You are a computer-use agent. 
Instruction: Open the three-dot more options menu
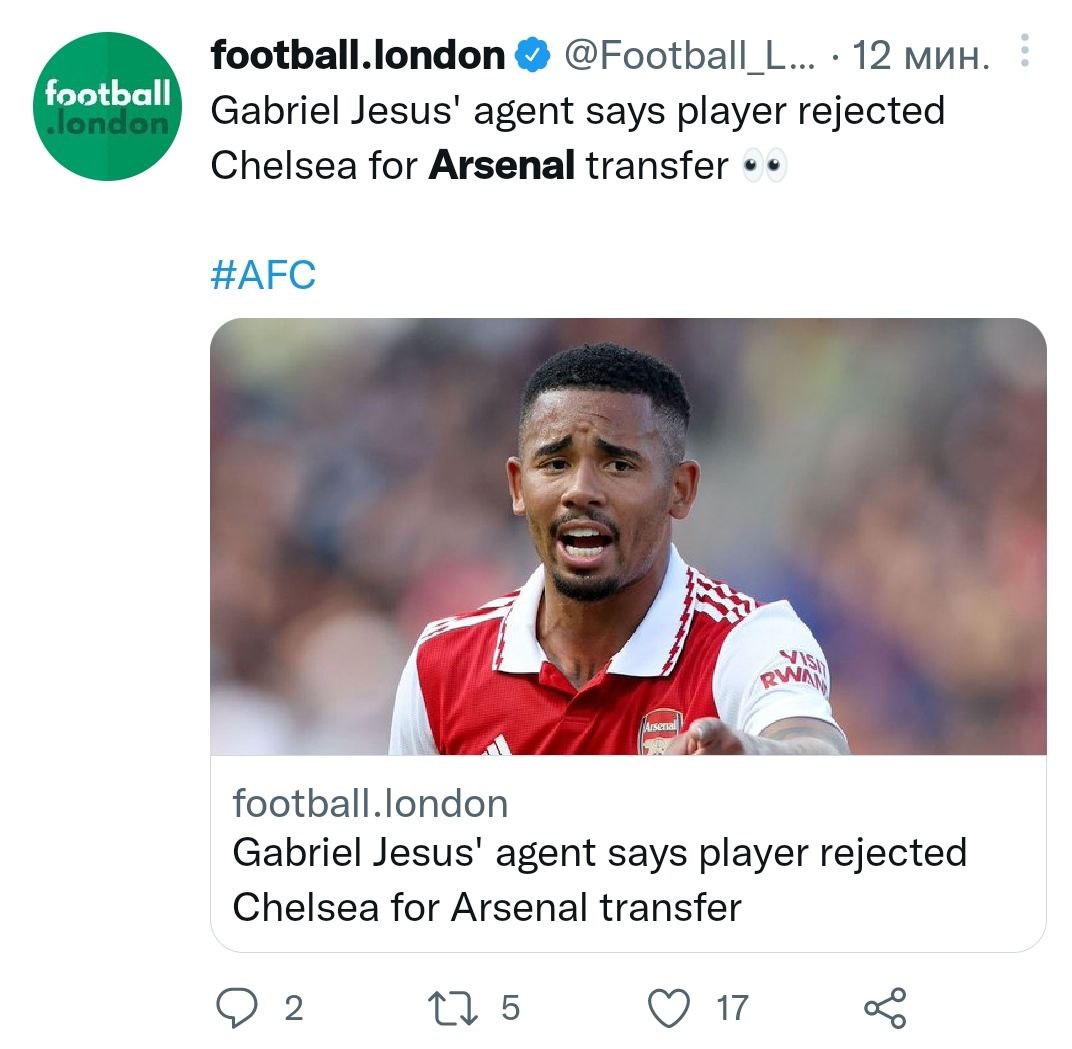click(x=1024, y=52)
